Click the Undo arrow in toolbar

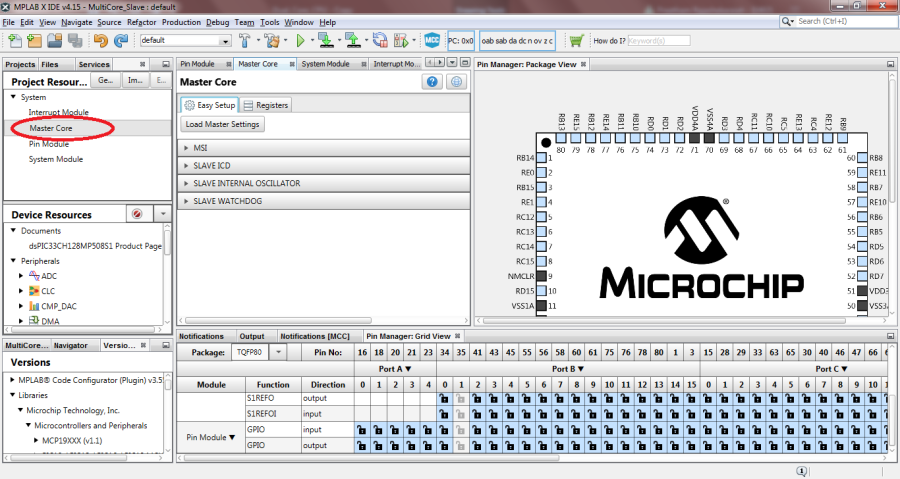click(x=101, y=41)
